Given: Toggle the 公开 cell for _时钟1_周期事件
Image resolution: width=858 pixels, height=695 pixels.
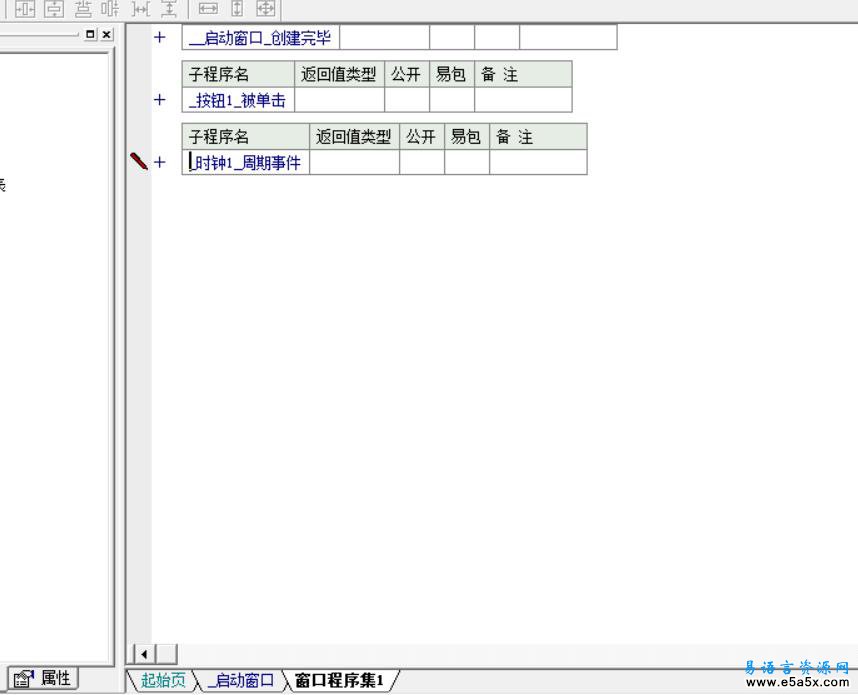Looking at the screenshot, I should pos(422,163).
